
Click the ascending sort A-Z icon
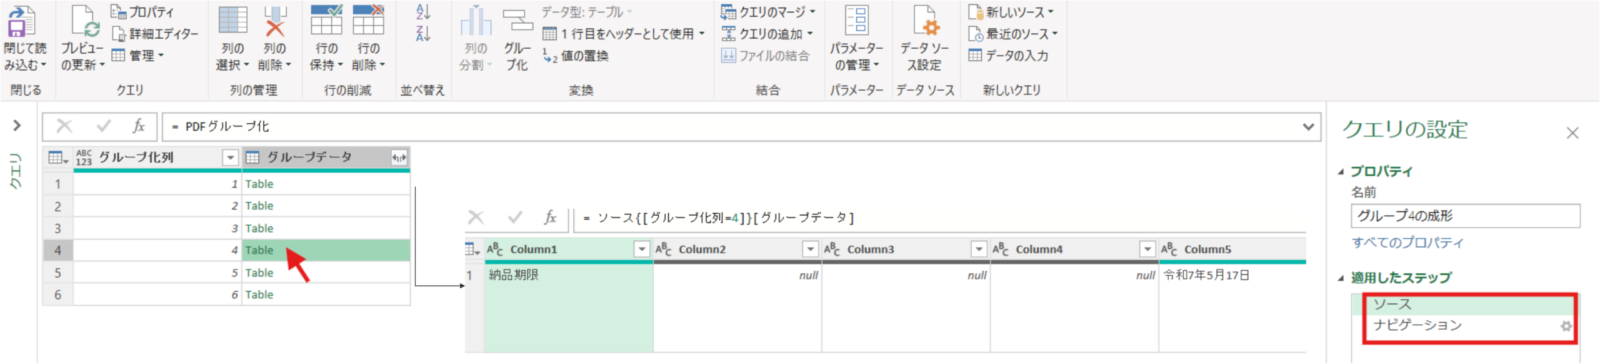point(423,12)
